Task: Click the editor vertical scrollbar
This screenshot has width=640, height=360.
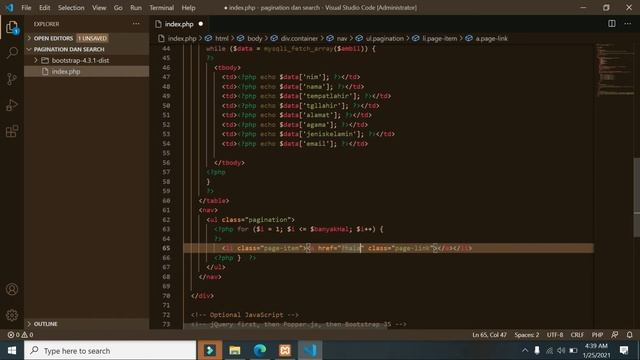Action: [636, 197]
